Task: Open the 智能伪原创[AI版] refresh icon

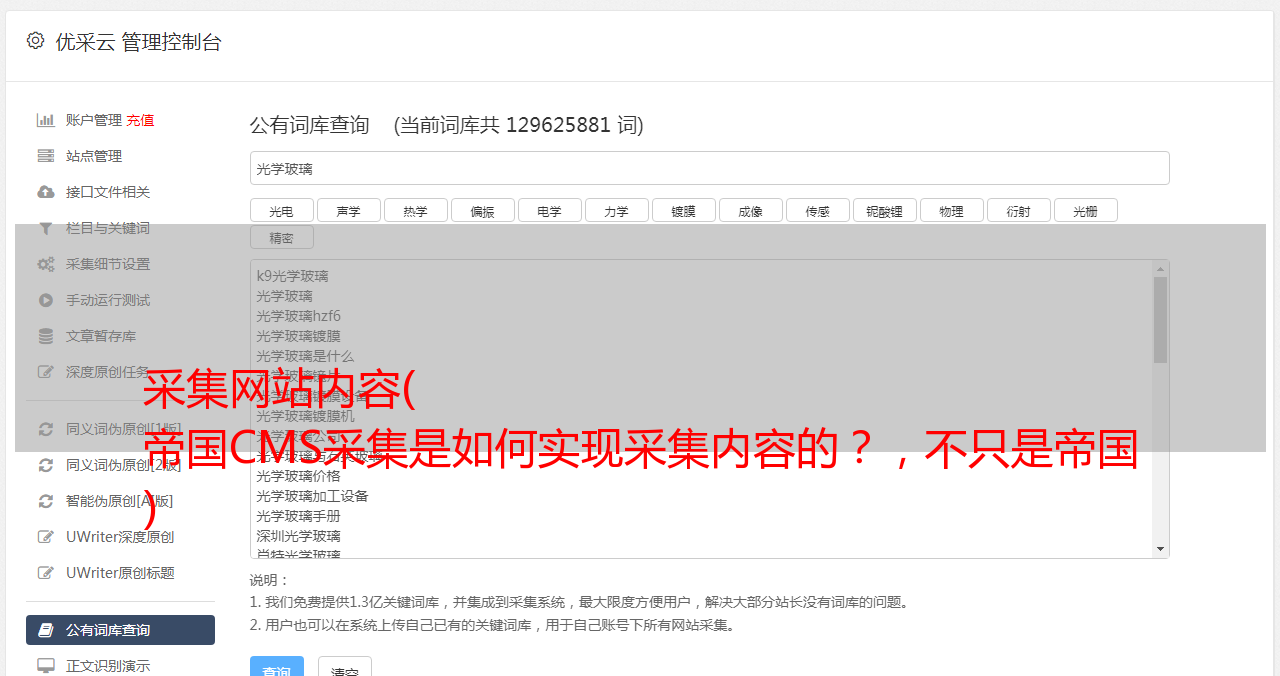Action: coord(46,501)
